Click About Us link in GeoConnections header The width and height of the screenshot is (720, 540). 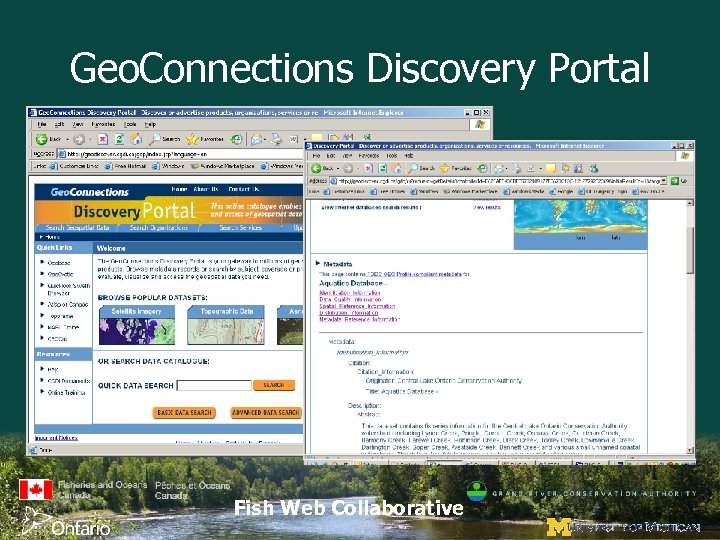tap(206, 189)
